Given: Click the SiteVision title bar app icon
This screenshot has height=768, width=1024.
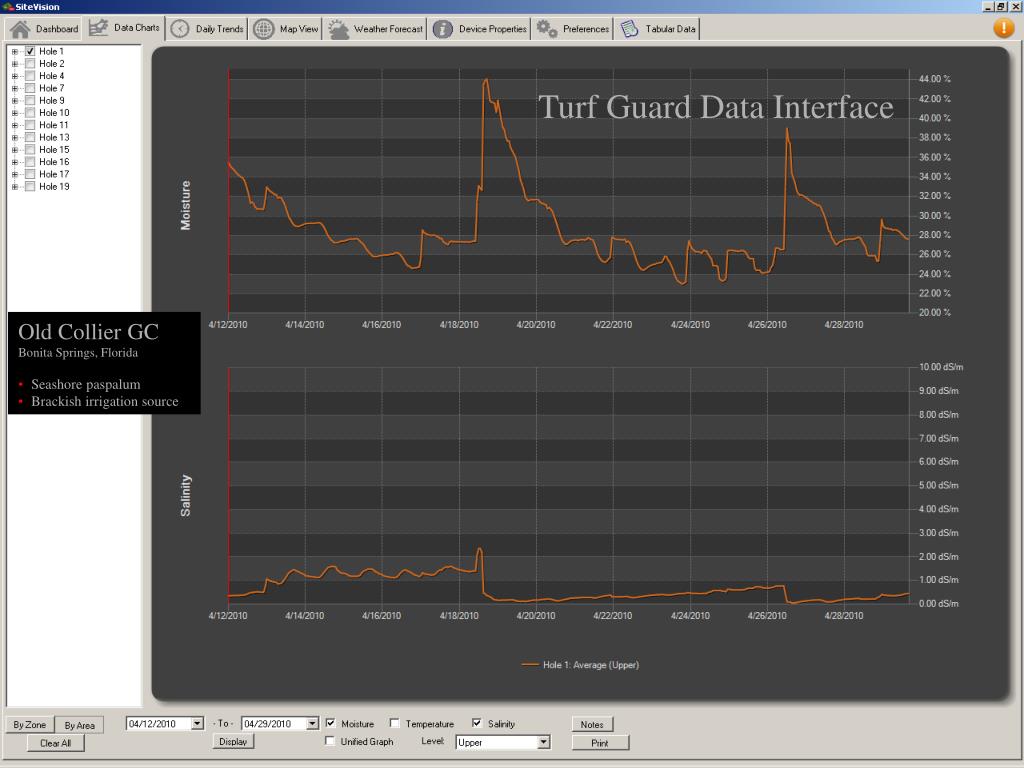Looking at the screenshot, I should pyautogui.click(x=7, y=7).
